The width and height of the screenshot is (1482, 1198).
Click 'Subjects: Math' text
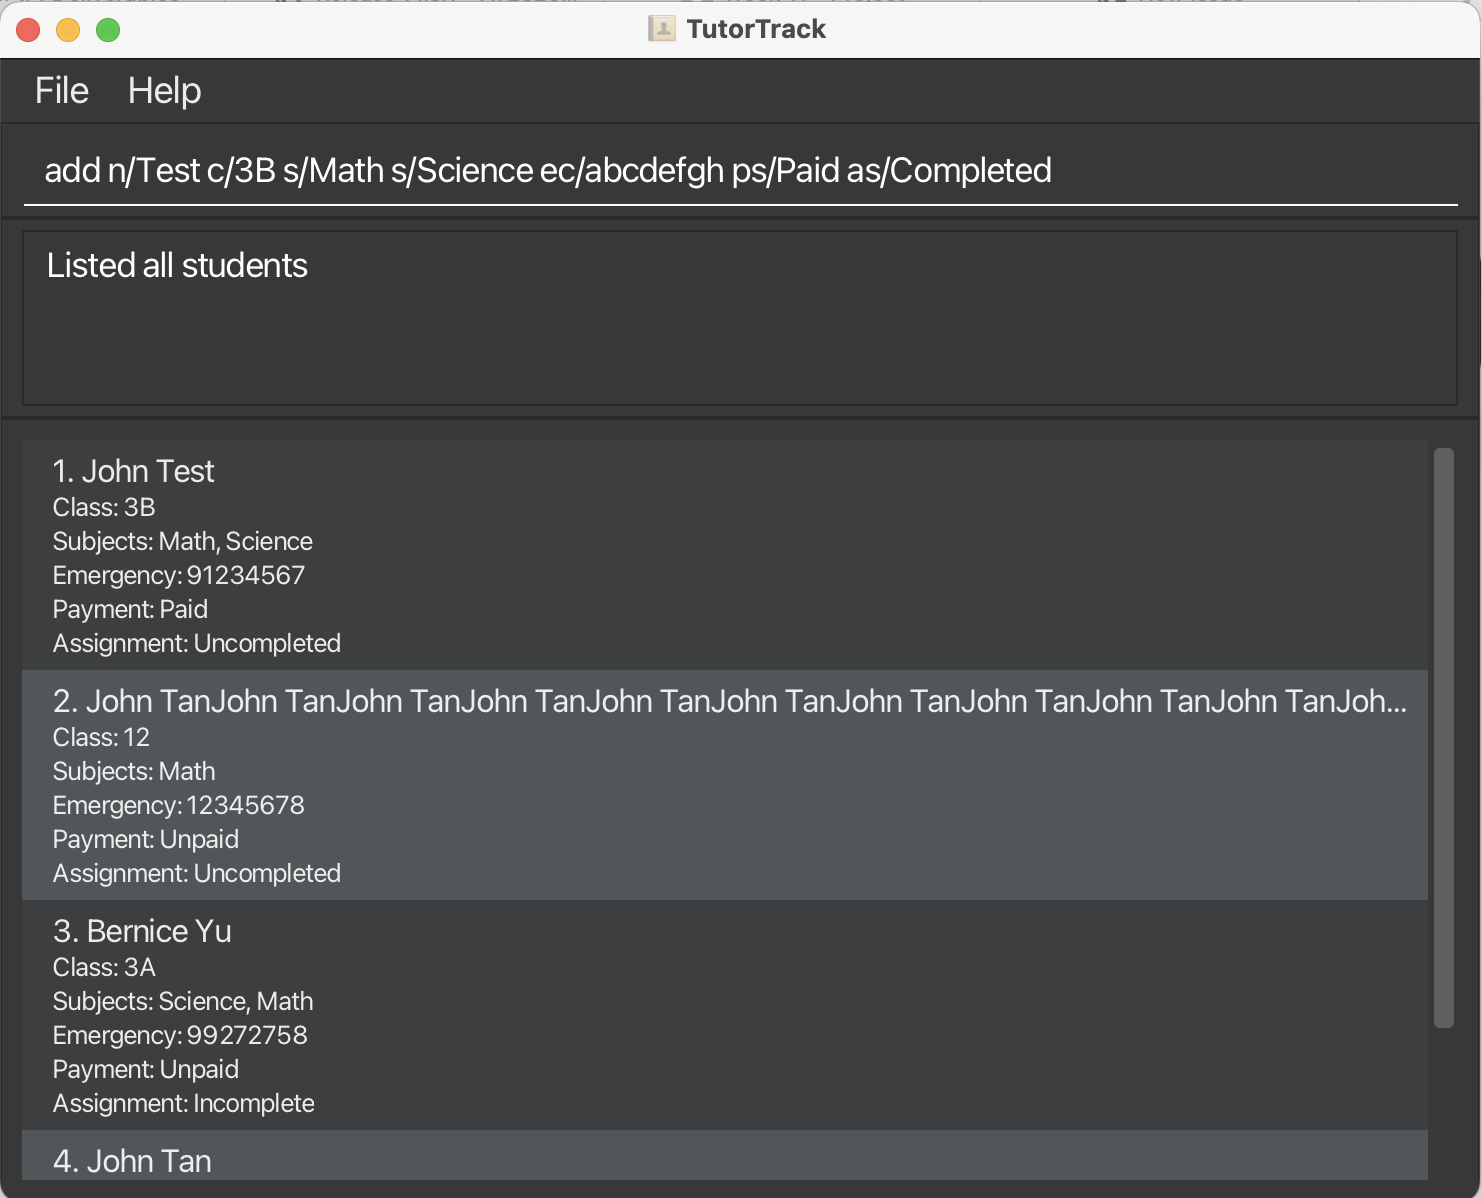pos(134,771)
